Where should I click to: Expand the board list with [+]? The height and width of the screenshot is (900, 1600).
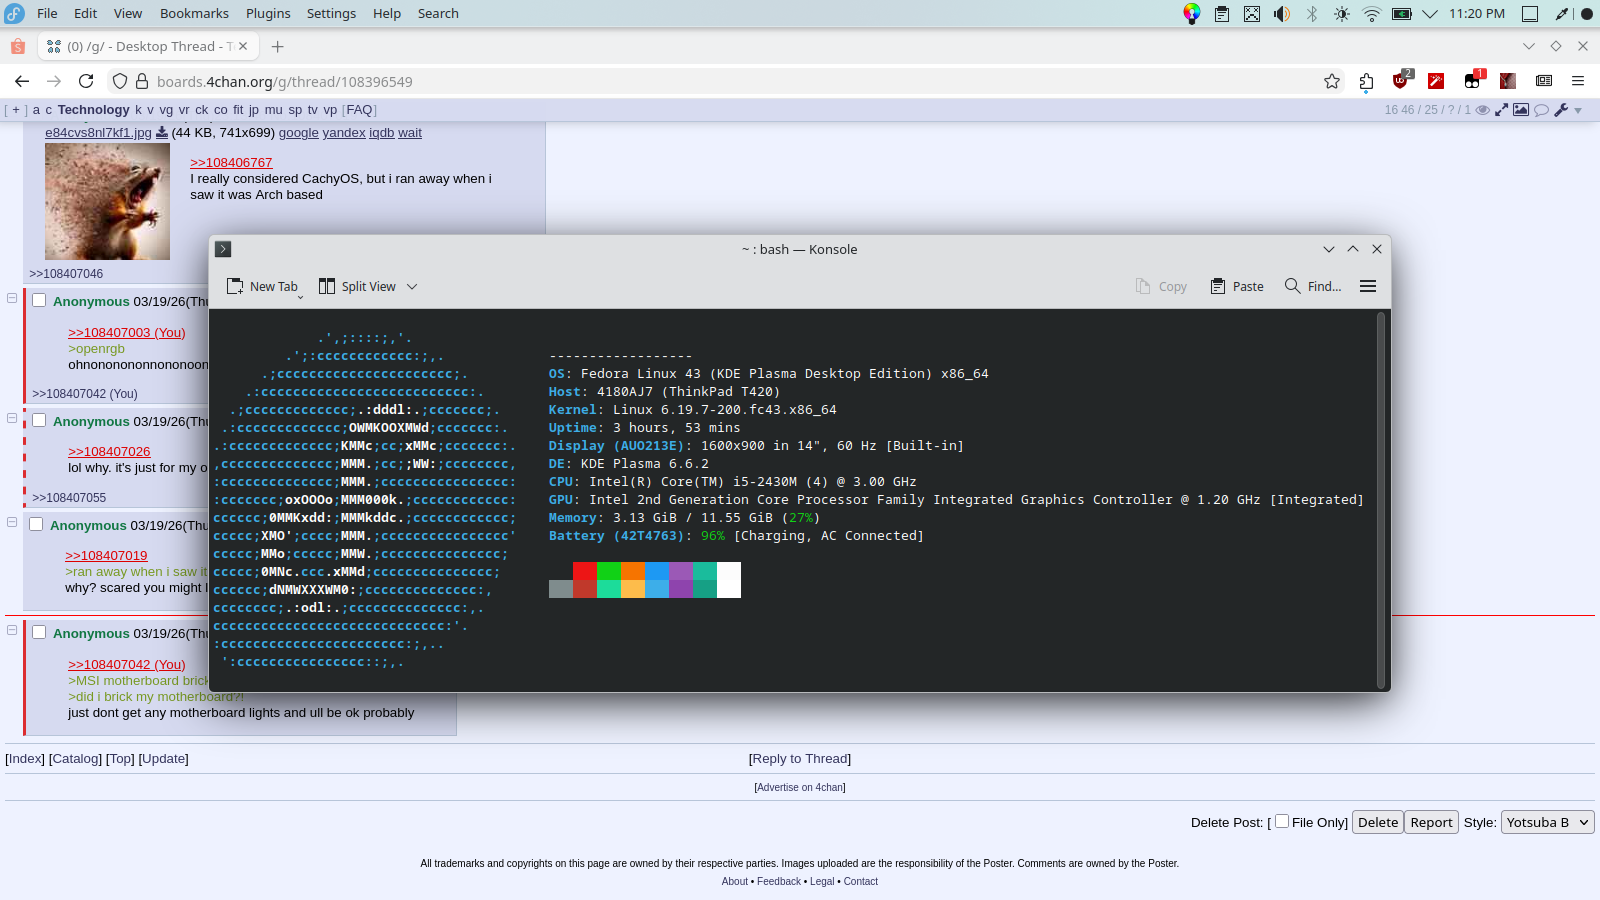pos(17,110)
